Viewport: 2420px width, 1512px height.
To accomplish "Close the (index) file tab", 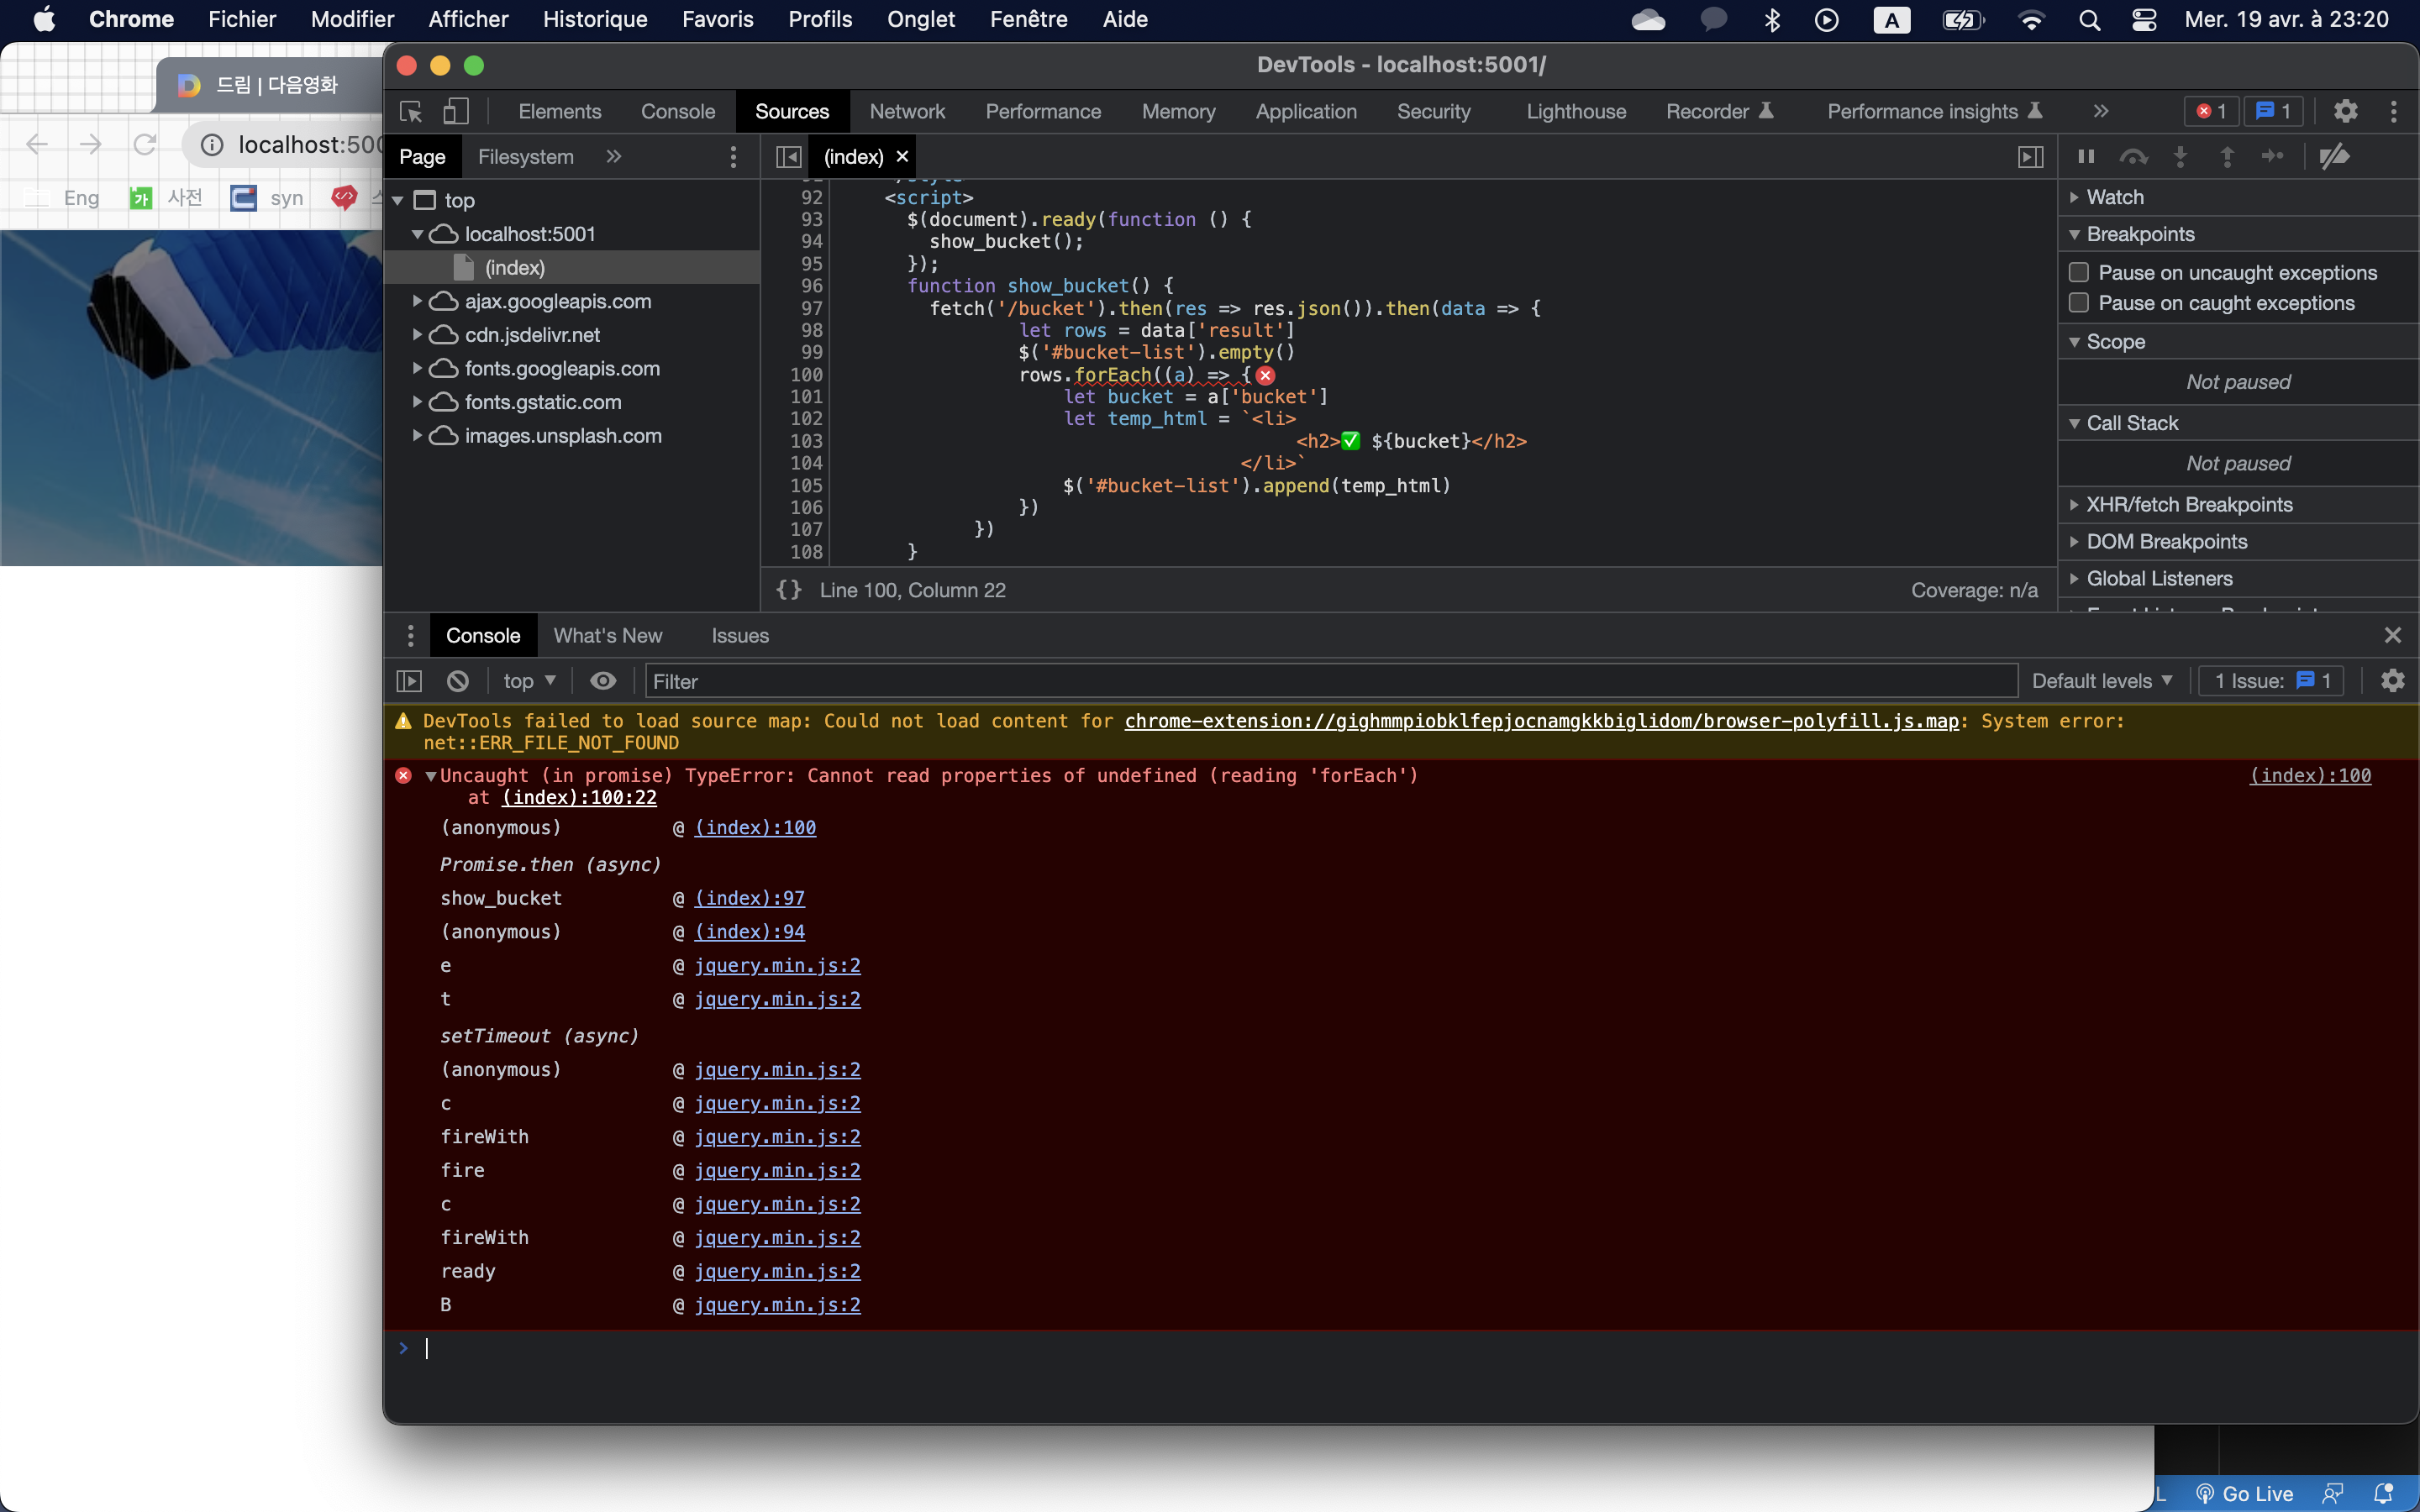I will point(902,156).
